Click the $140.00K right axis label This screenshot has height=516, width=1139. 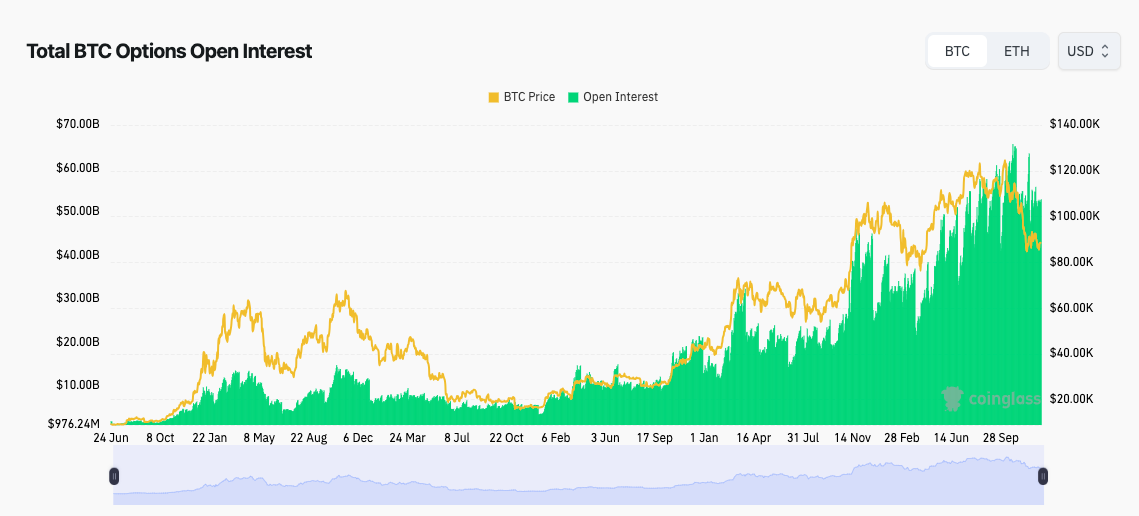[1074, 124]
